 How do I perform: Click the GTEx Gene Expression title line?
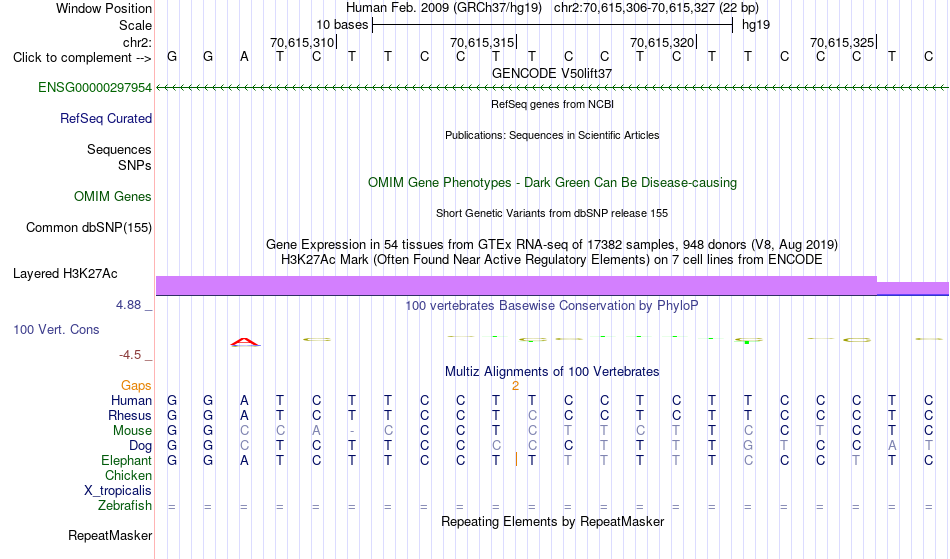(552, 245)
